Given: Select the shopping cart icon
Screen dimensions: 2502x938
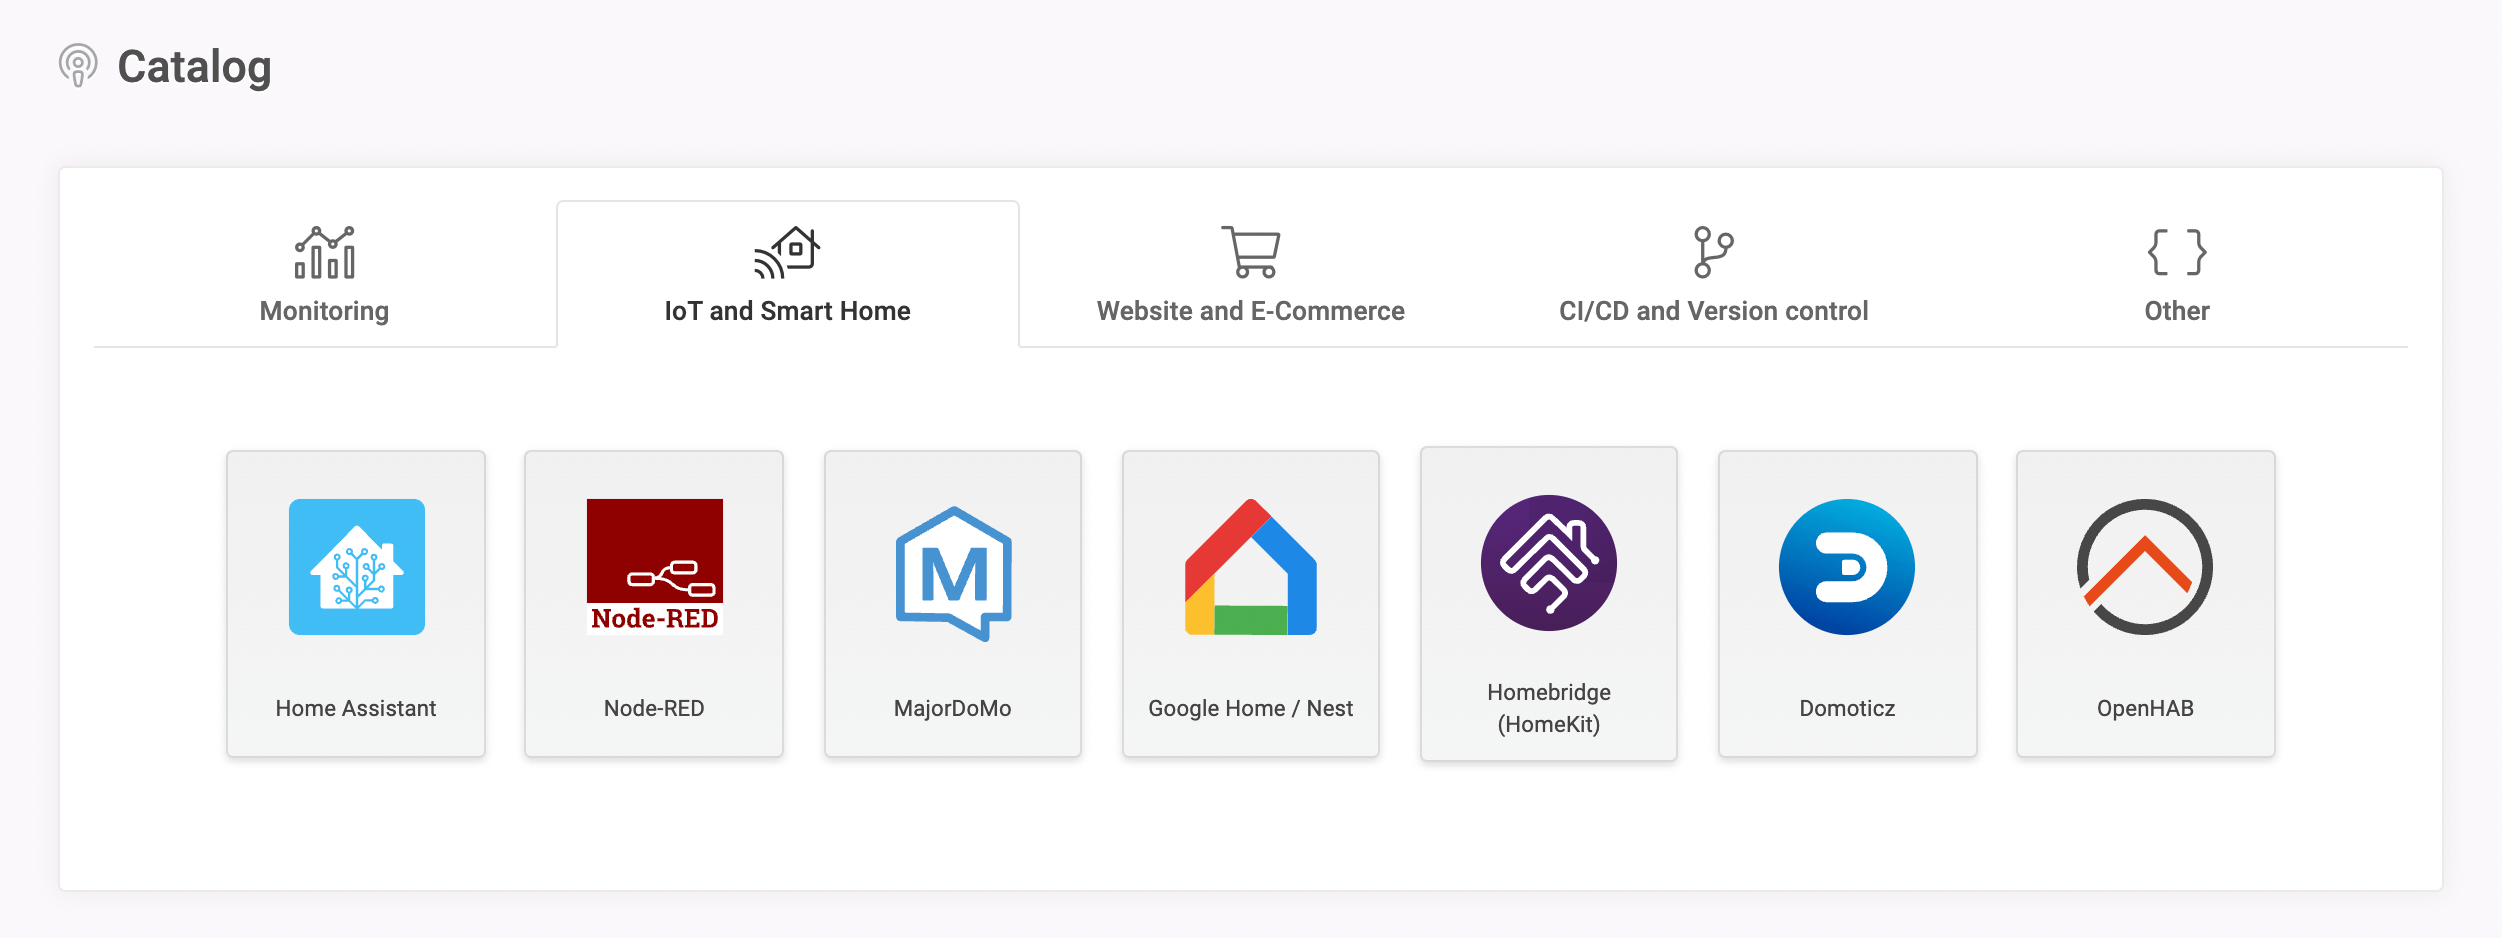Looking at the screenshot, I should click(1250, 252).
